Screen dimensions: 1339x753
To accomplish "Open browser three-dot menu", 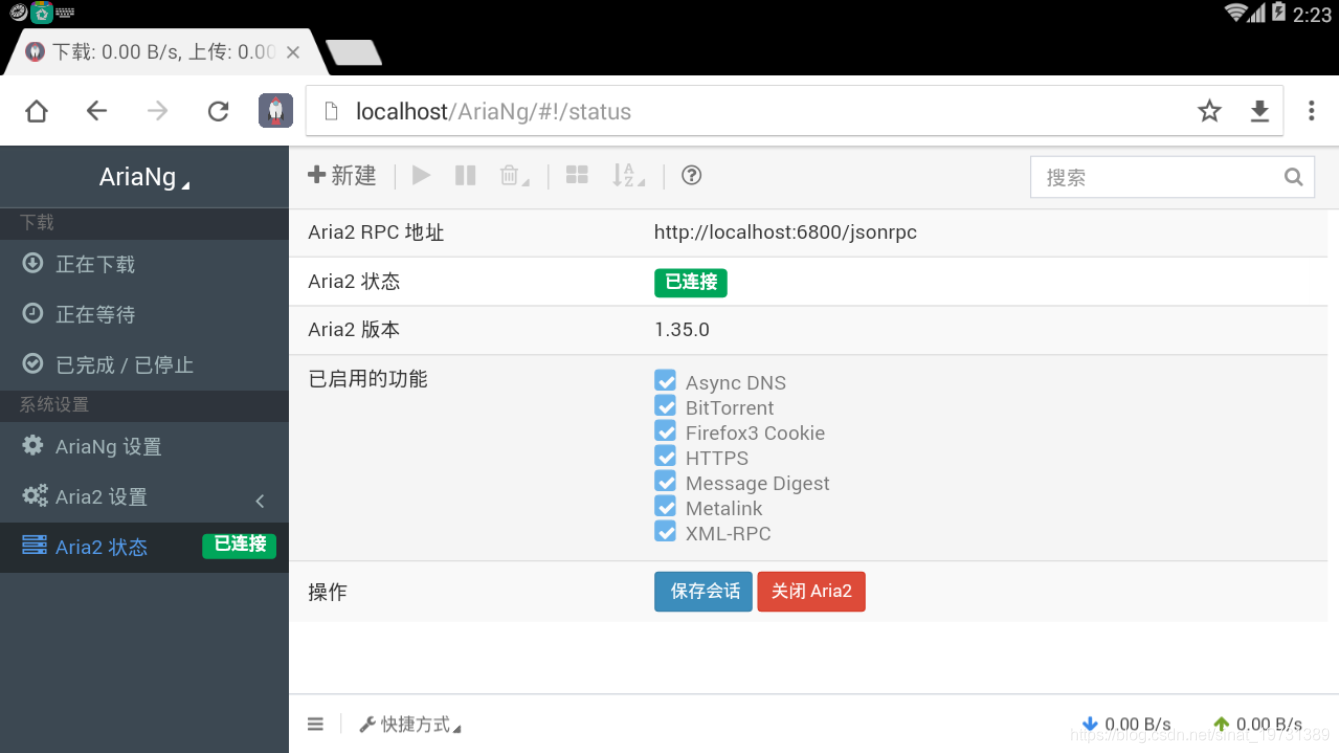I will [x=1311, y=111].
